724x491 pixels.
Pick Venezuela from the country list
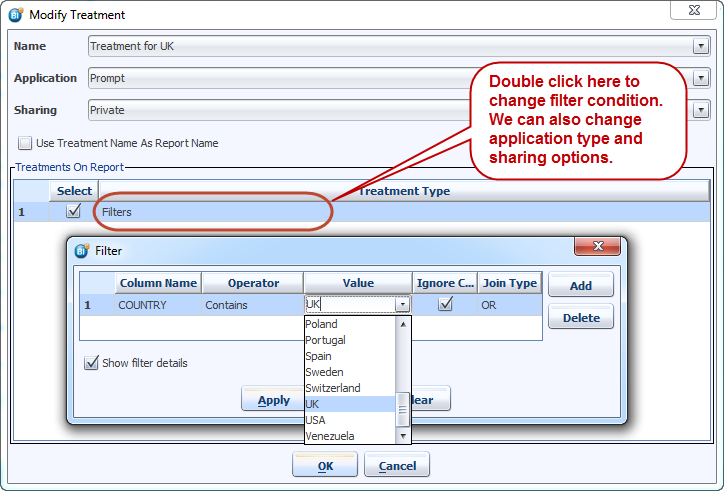330,436
